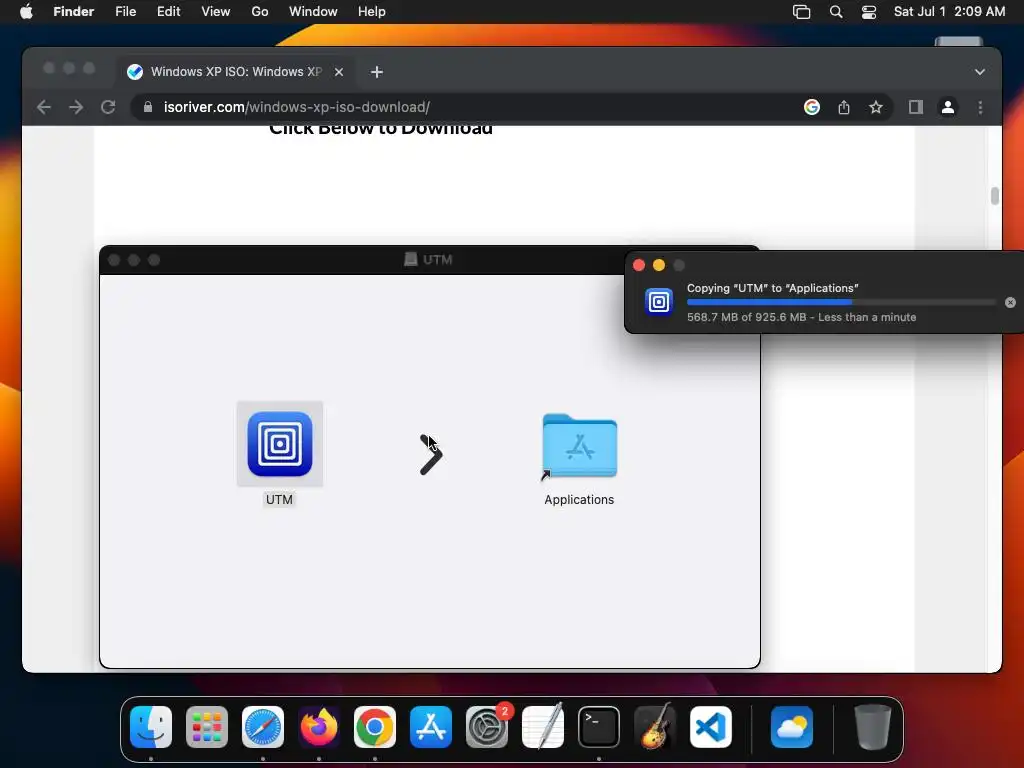Open Chrome three-dot menu
Image resolution: width=1024 pixels, height=768 pixels.
coord(980,107)
